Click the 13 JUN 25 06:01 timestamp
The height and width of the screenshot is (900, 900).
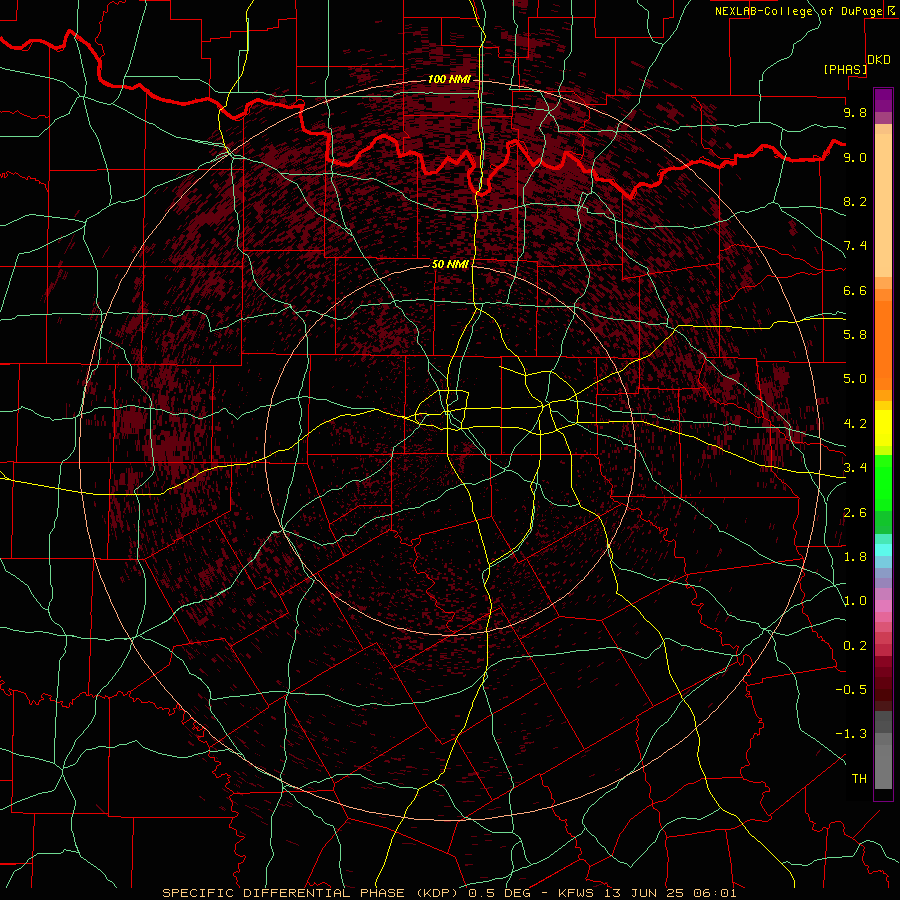coord(668,893)
